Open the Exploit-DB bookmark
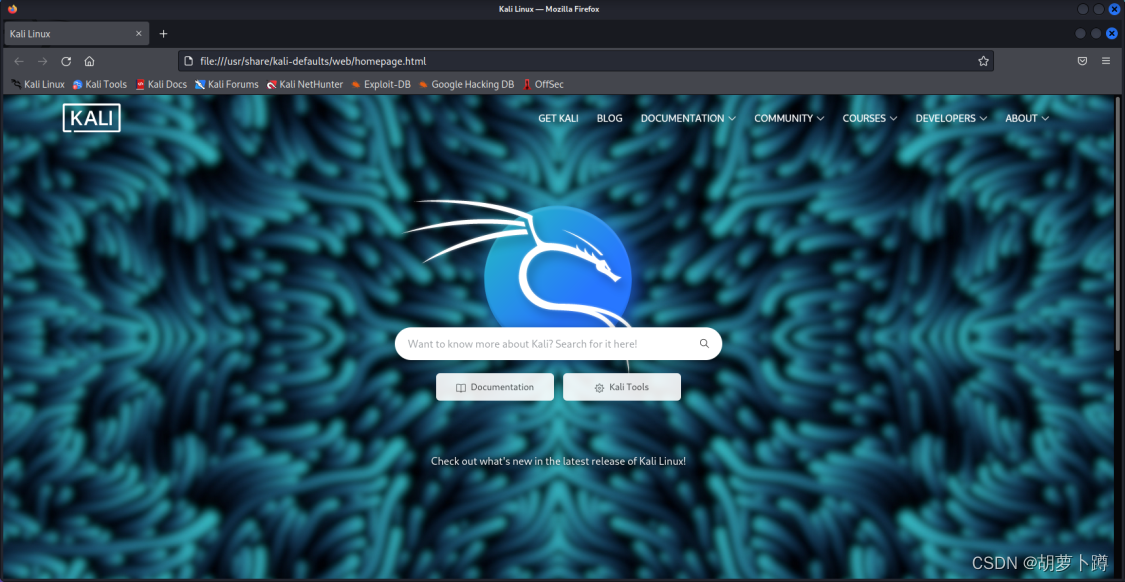 point(381,85)
